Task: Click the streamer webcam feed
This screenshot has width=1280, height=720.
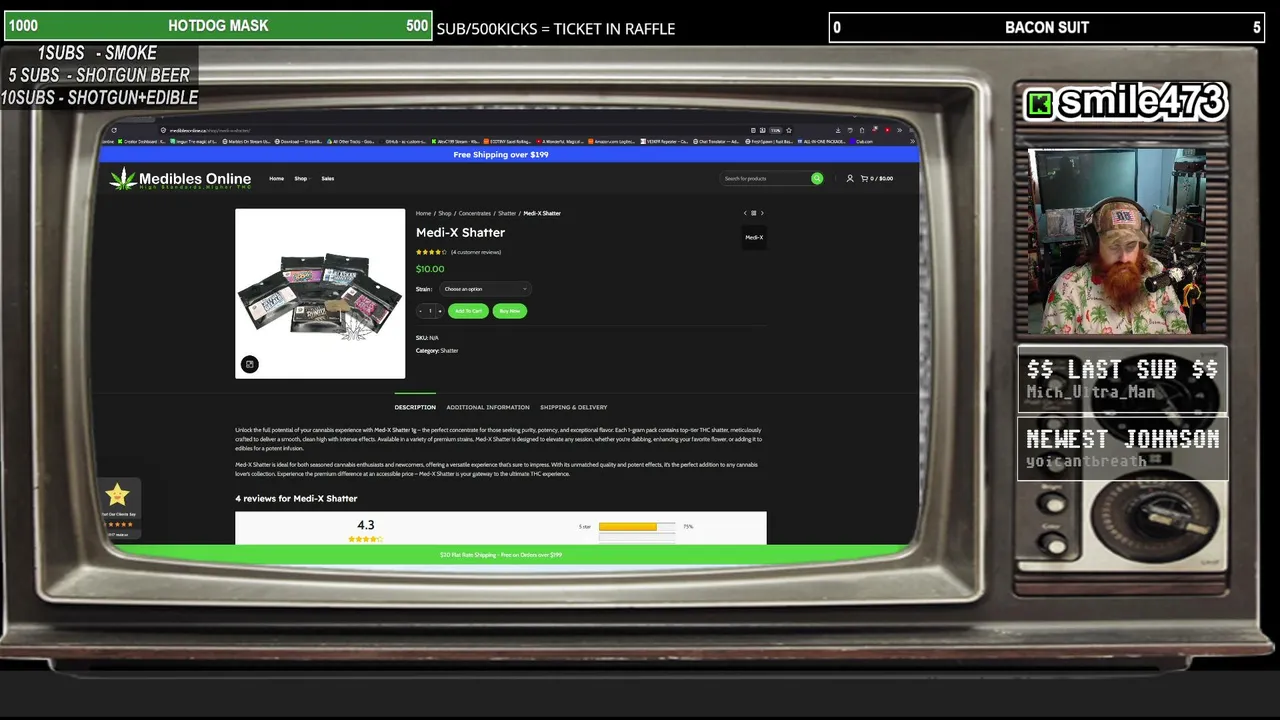Action: coord(1118,242)
